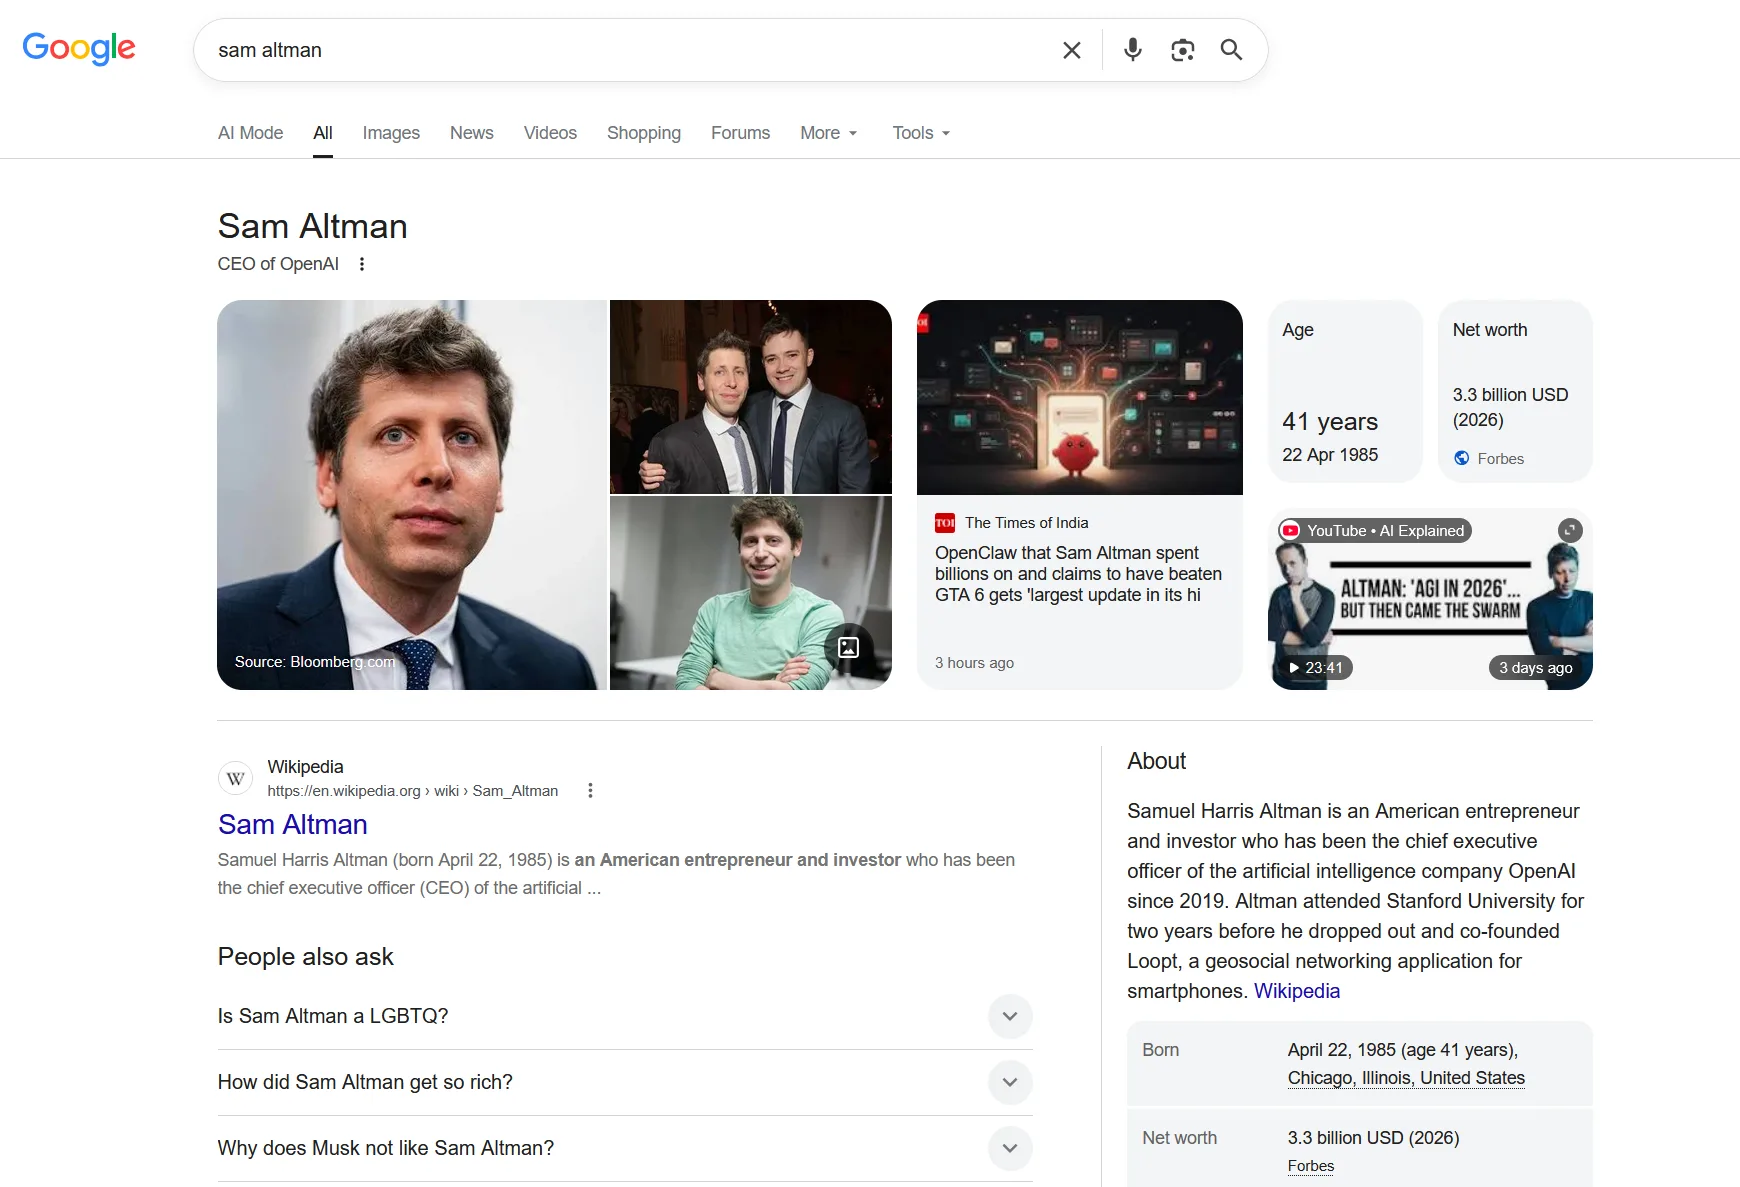Viewport: 1740px width, 1187px height.
Task: Open the OpenClaw Times of India news headline
Action: 1078,574
